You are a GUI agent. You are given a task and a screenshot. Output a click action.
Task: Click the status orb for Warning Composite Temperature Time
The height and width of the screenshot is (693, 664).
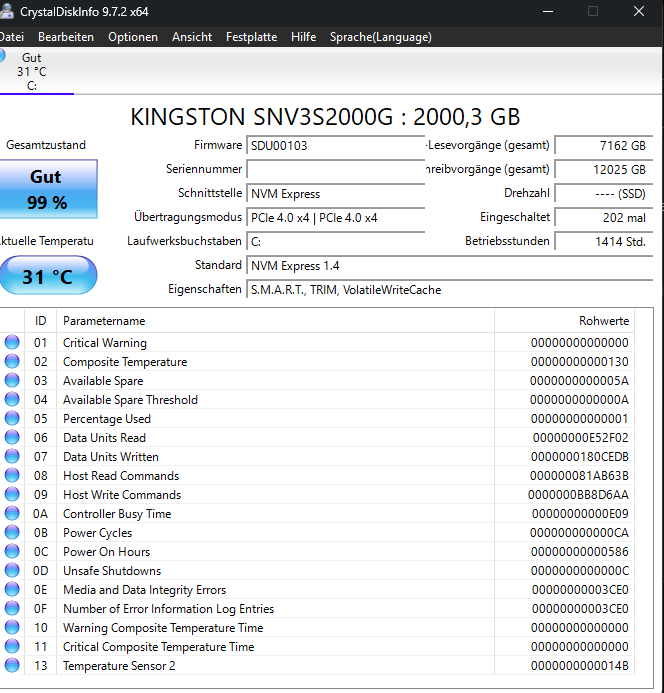(12, 627)
